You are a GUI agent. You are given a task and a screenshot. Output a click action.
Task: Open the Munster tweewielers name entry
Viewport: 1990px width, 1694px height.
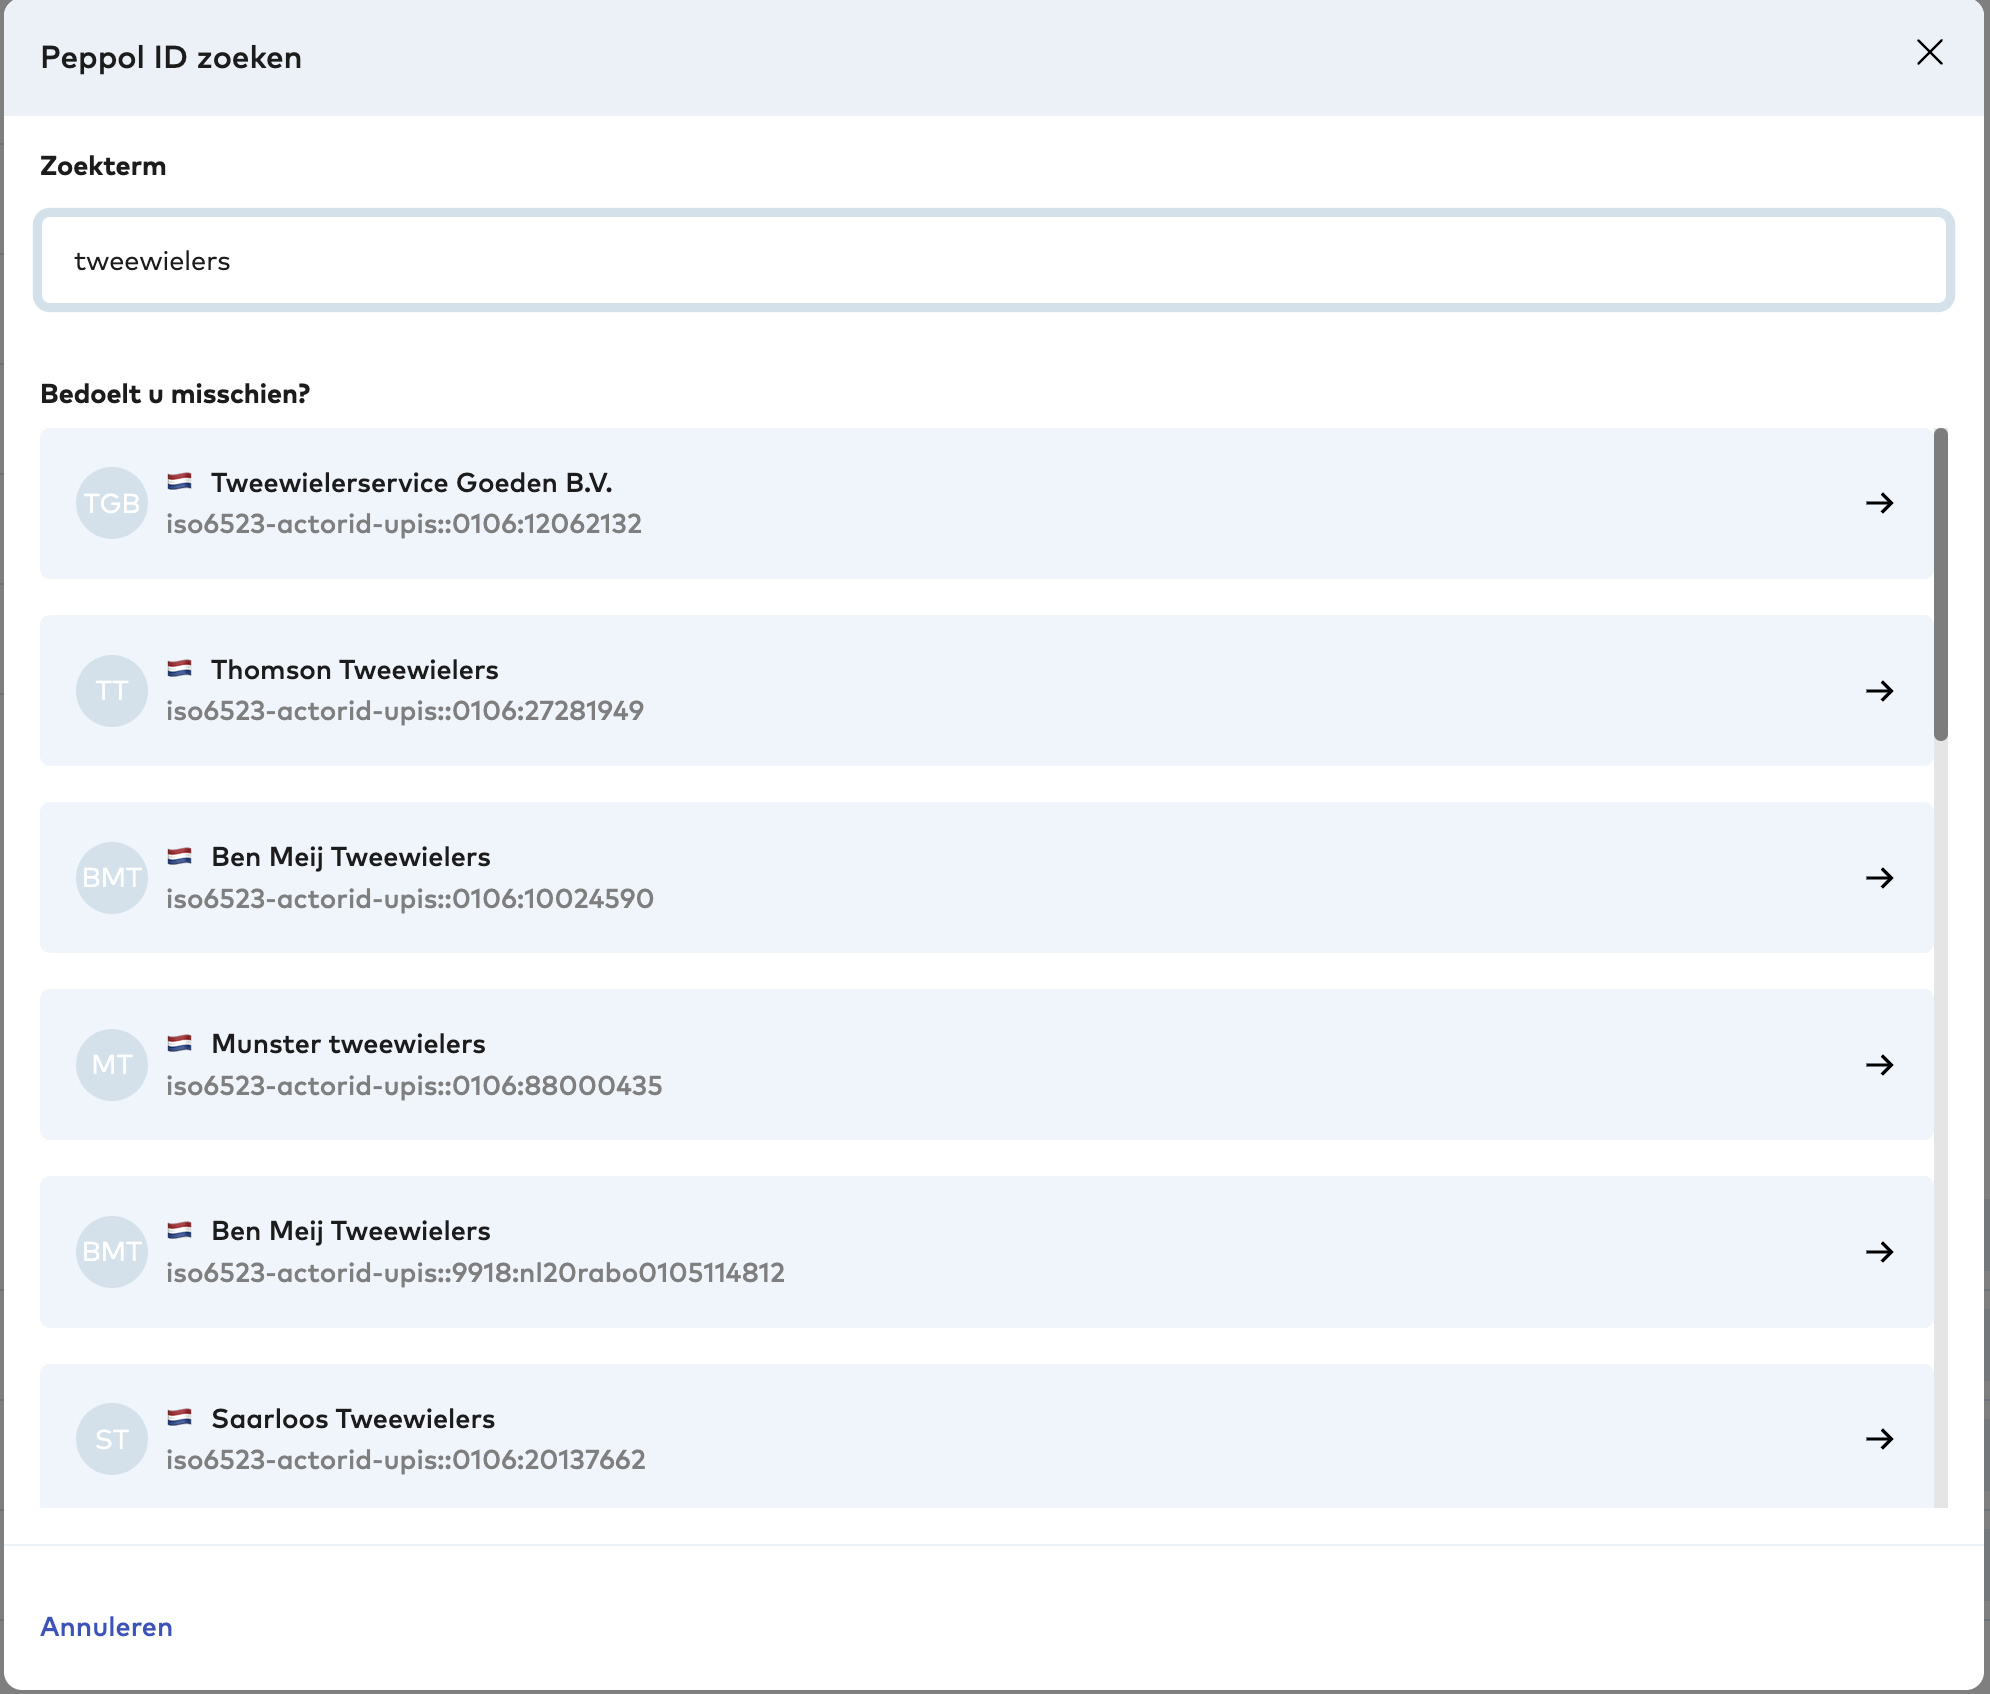348,1044
